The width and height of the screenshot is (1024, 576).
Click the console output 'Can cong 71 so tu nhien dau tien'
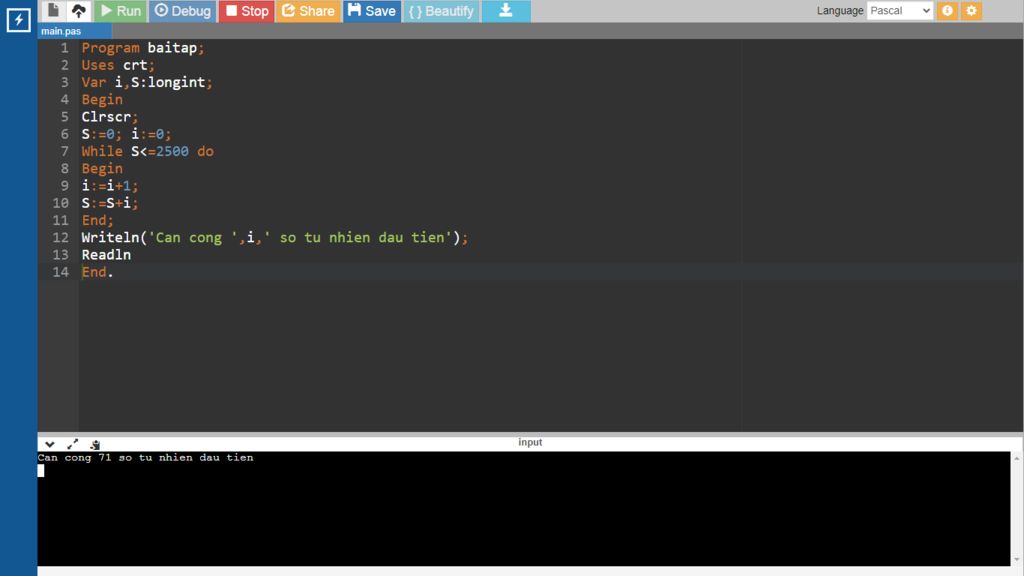[146, 458]
